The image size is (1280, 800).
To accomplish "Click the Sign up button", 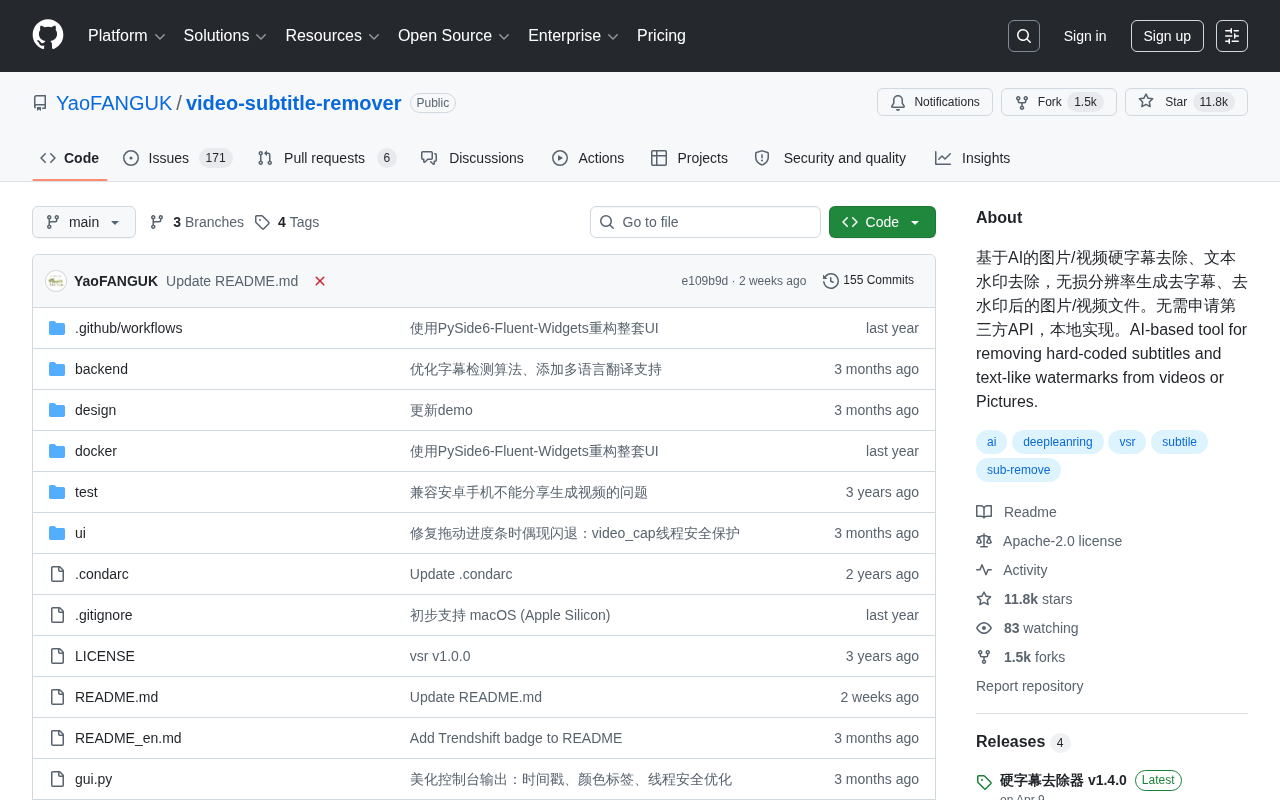I will click(1167, 36).
